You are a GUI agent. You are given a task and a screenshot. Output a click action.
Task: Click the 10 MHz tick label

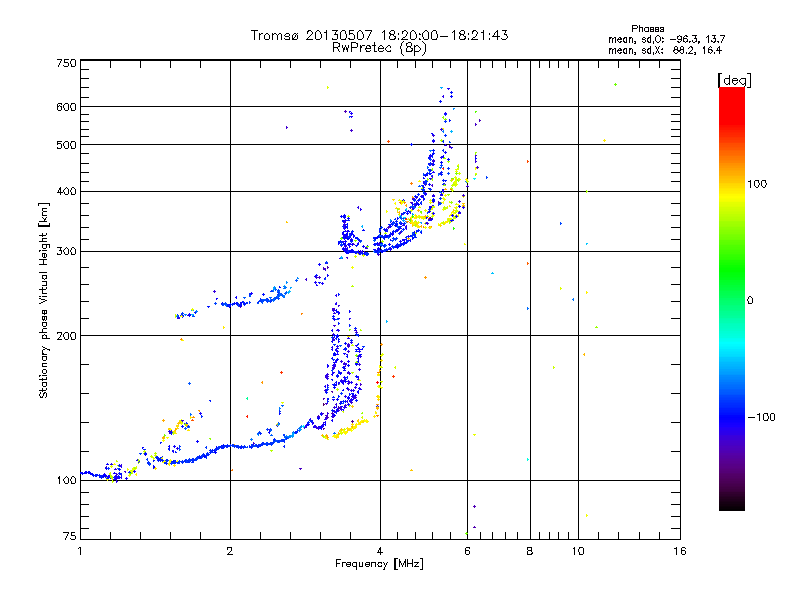tap(578, 551)
